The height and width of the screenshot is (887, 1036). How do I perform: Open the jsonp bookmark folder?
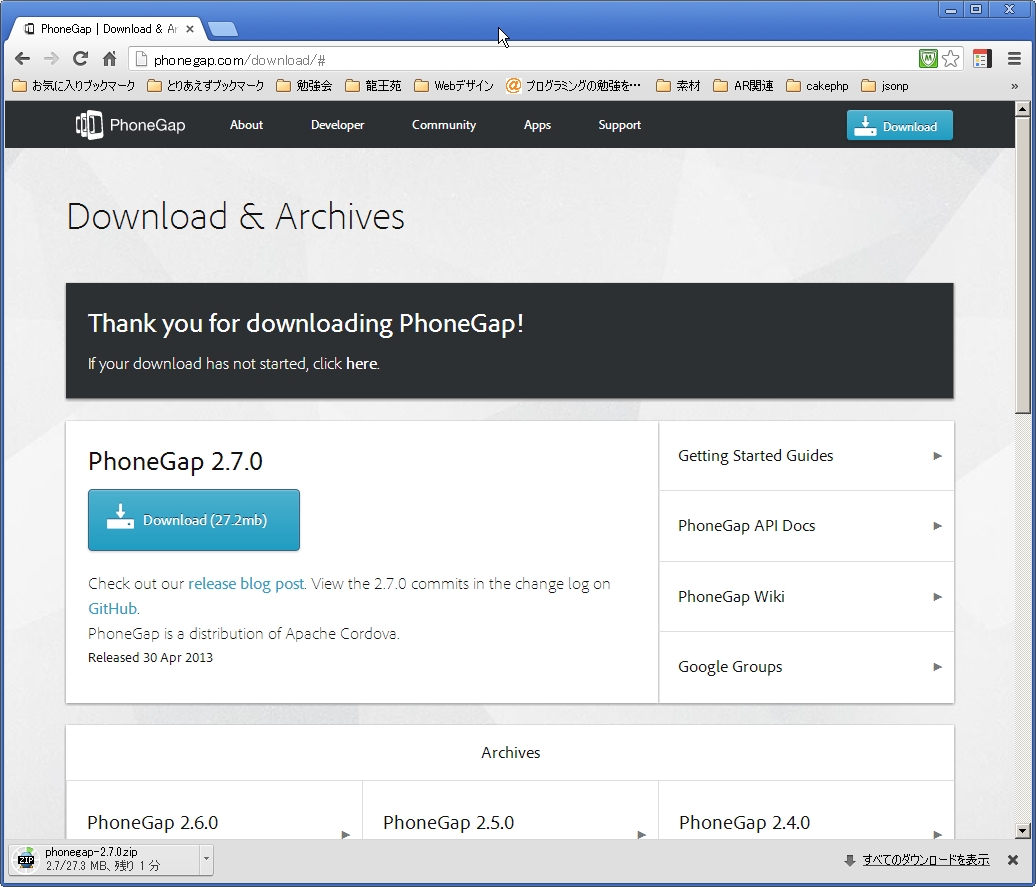pyautogui.click(x=885, y=86)
